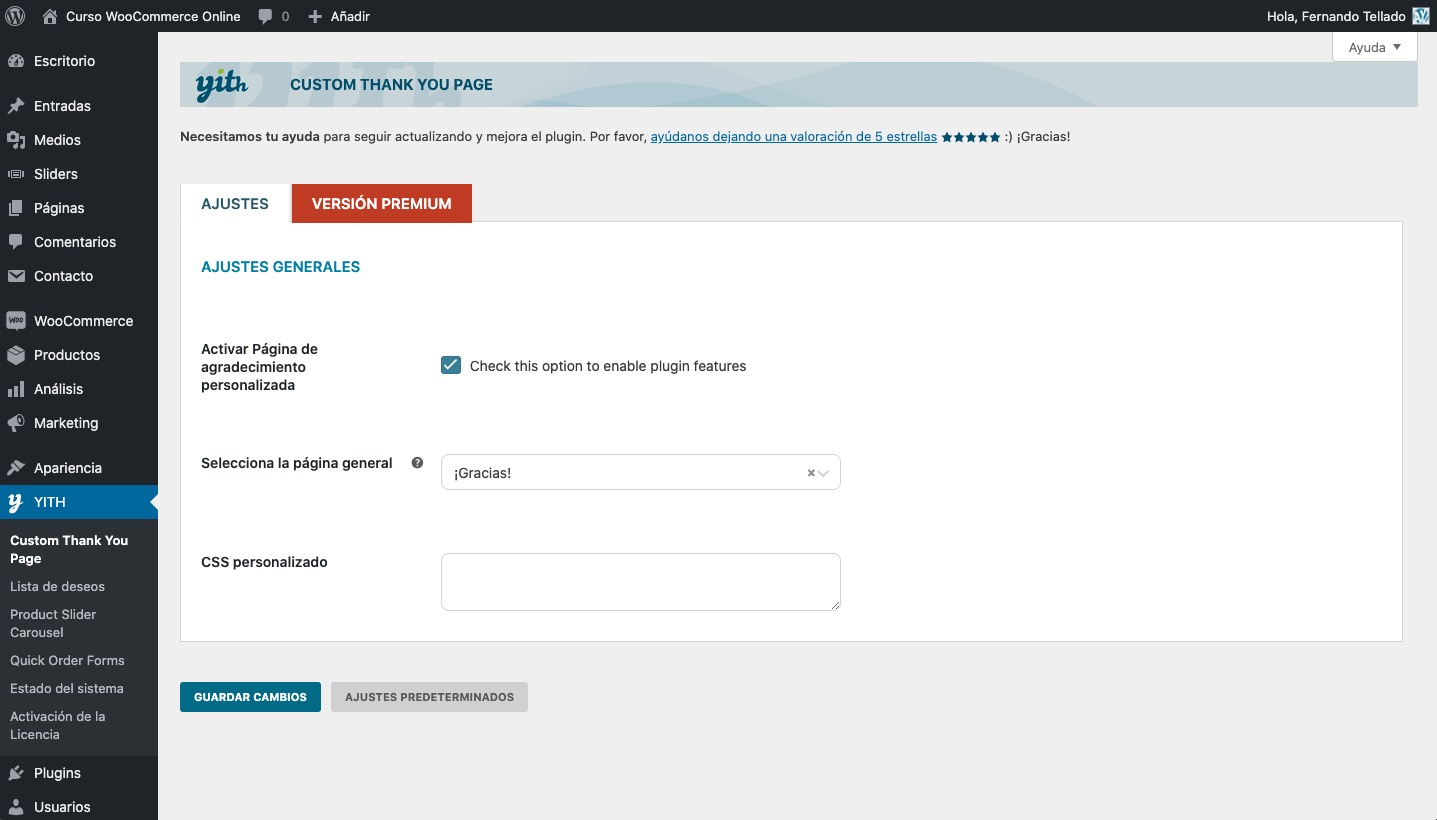Open Lista de deseos submenu item

pos(57,587)
